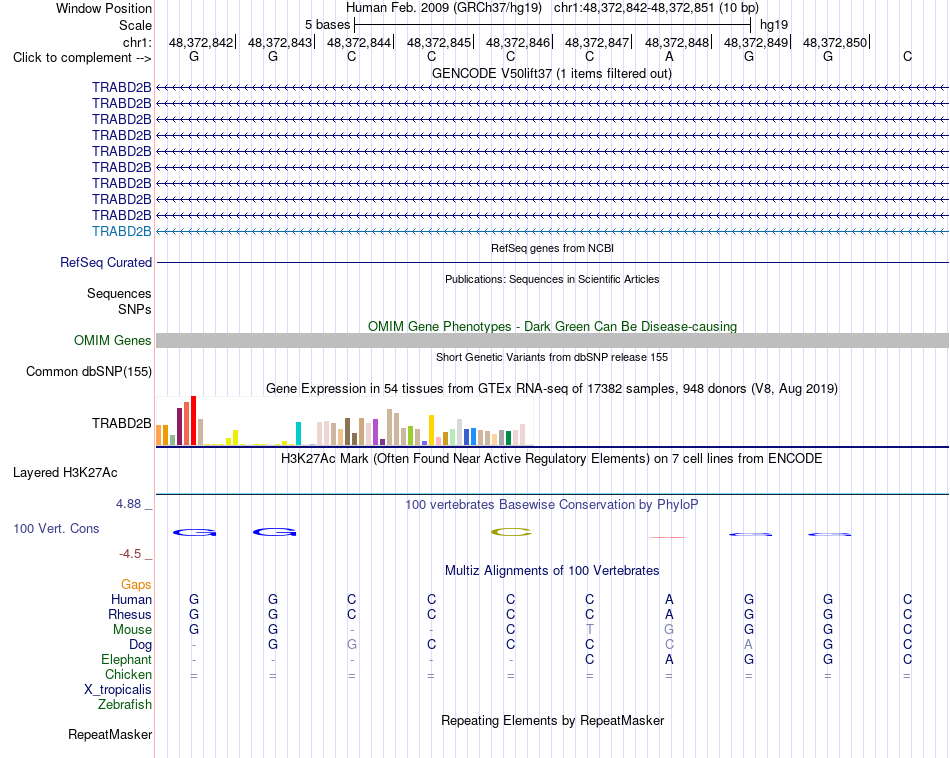Click the H3K27Ac Mark track title

552,458
